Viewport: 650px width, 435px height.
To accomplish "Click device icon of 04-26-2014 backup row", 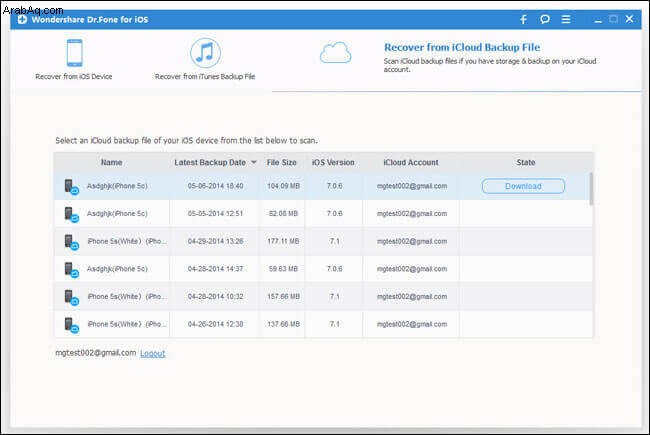I will click(71, 325).
